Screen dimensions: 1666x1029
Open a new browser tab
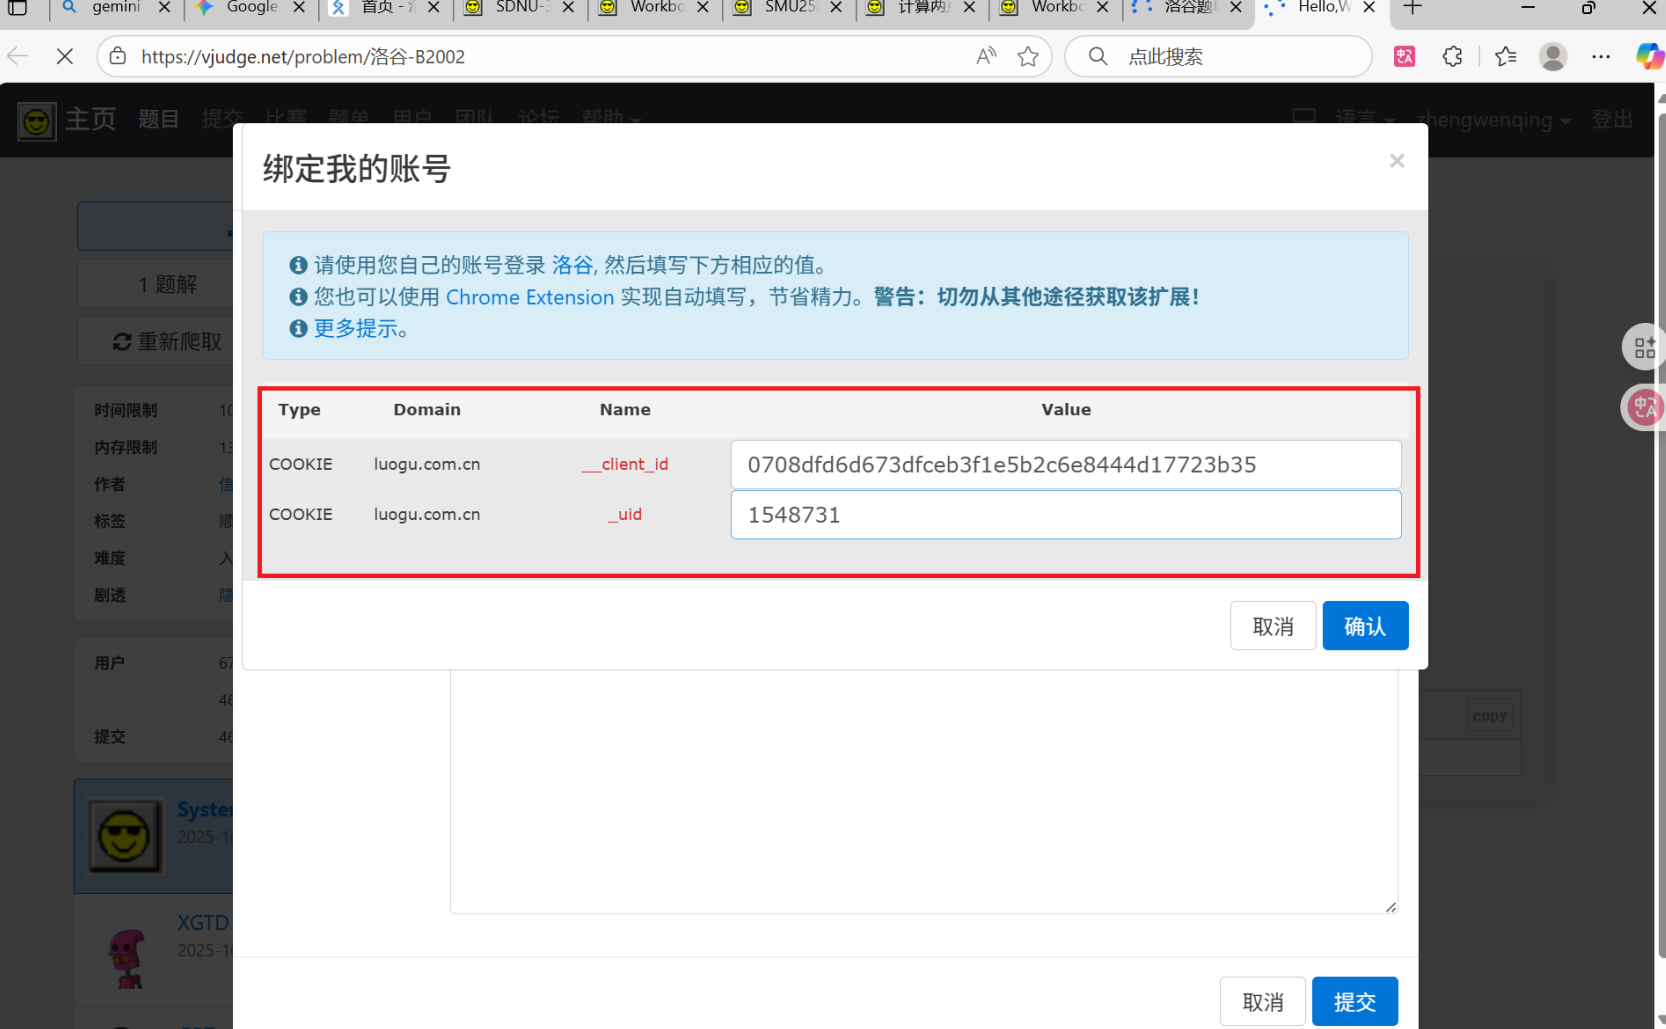pyautogui.click(x=1412, y=8)
